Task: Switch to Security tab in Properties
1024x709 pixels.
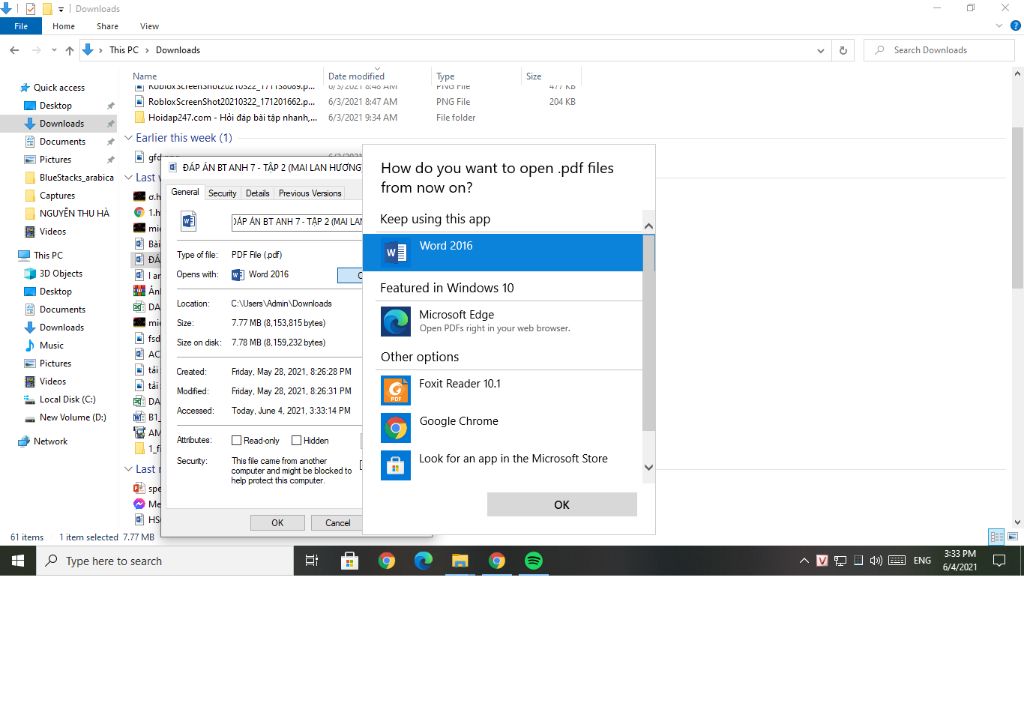Action: pos(222,193)
